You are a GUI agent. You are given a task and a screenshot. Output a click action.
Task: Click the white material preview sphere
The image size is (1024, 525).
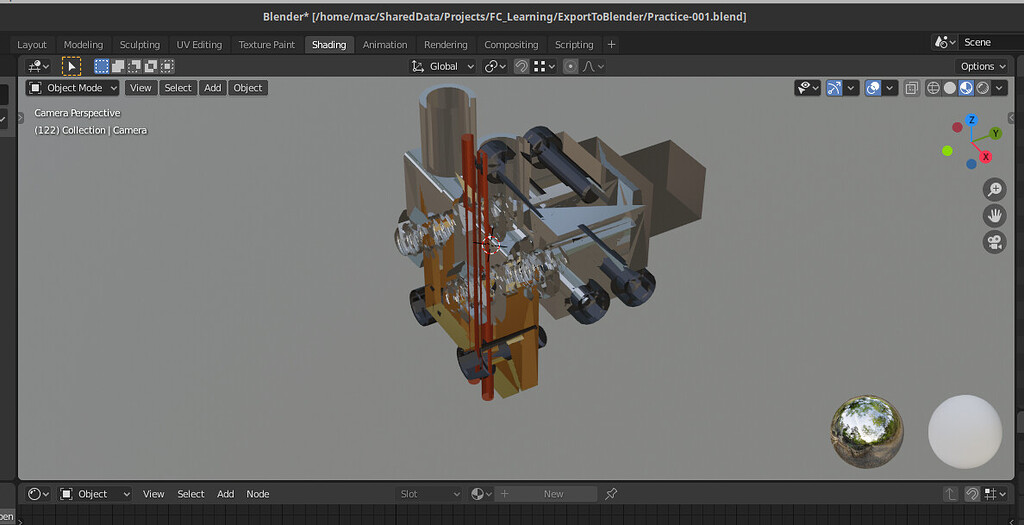pos(965,431)
